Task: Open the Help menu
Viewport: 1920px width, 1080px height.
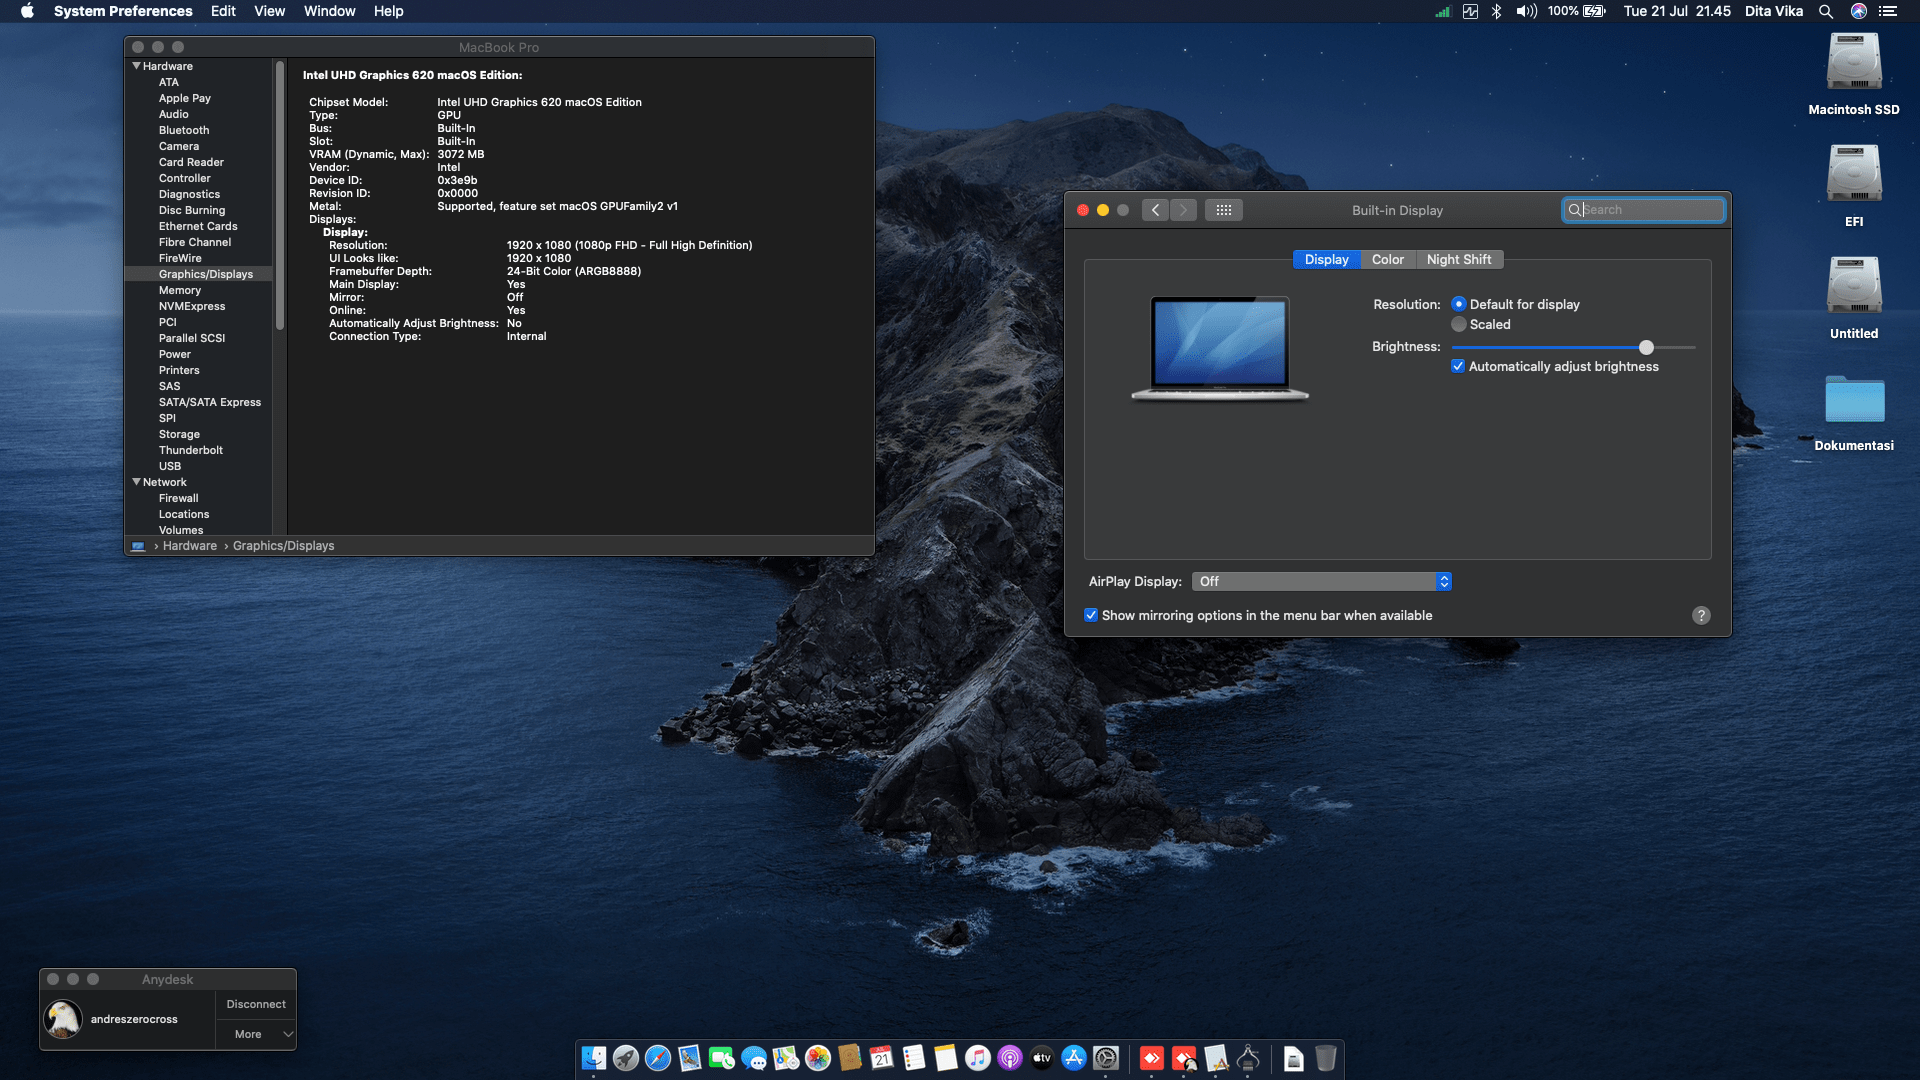Action: pyautogui.click(x=388, y=11)
